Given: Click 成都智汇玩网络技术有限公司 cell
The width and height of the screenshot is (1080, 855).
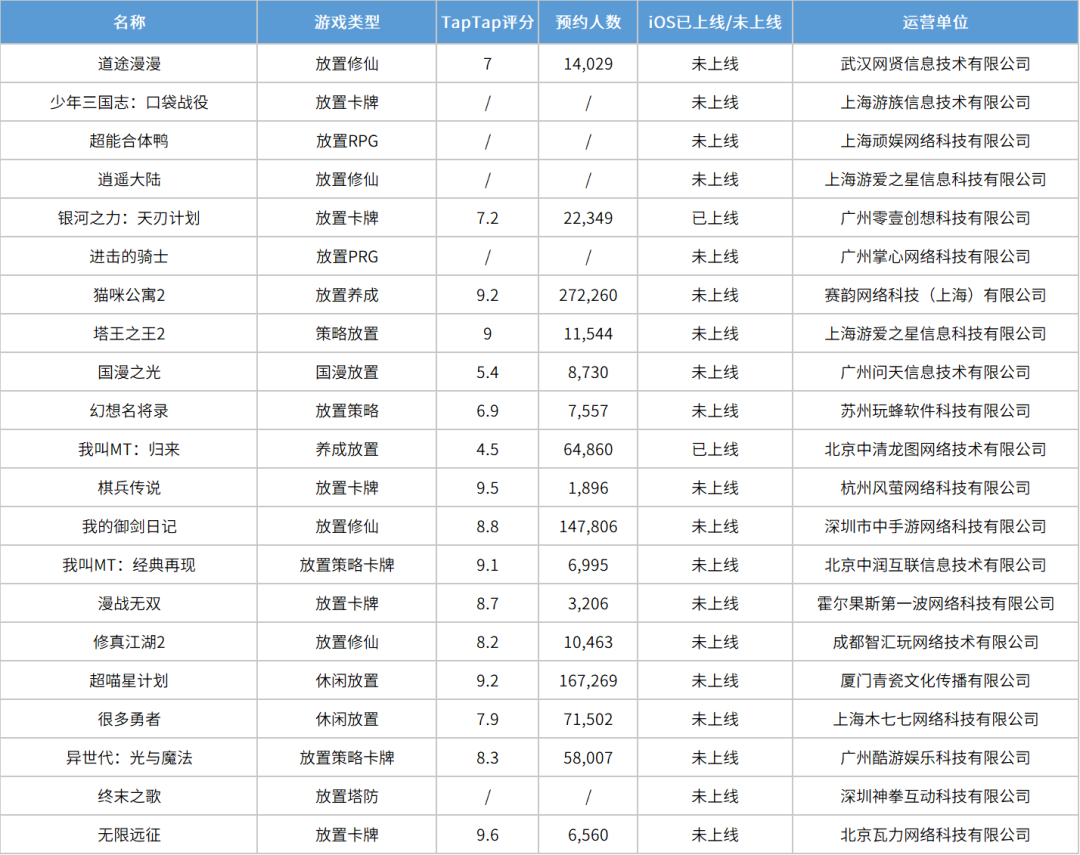Looking at the screenshot, I should [935, 642].
